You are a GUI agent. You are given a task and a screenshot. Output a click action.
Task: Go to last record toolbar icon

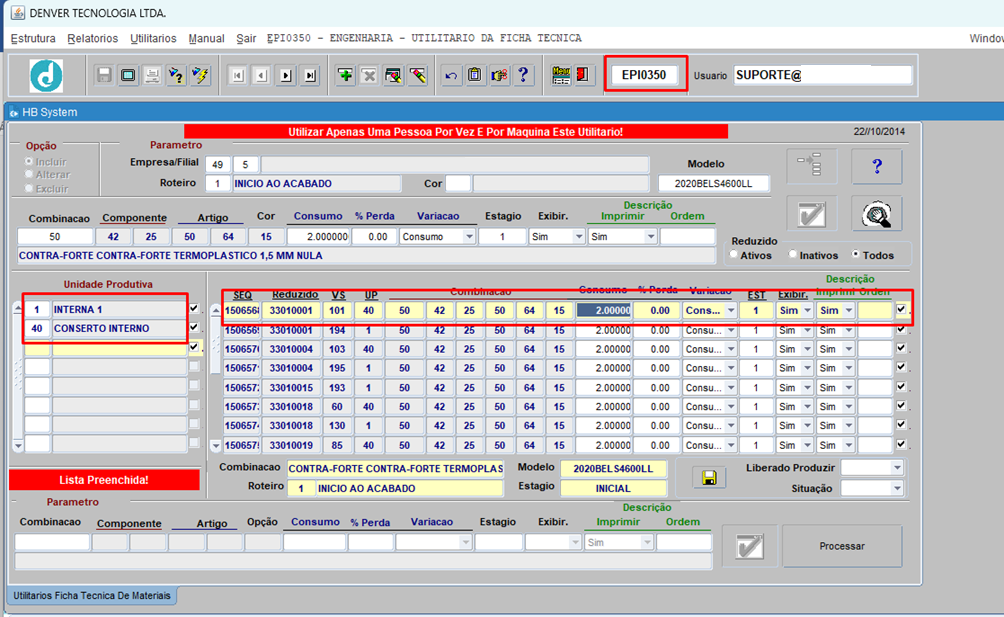point(310,76)
